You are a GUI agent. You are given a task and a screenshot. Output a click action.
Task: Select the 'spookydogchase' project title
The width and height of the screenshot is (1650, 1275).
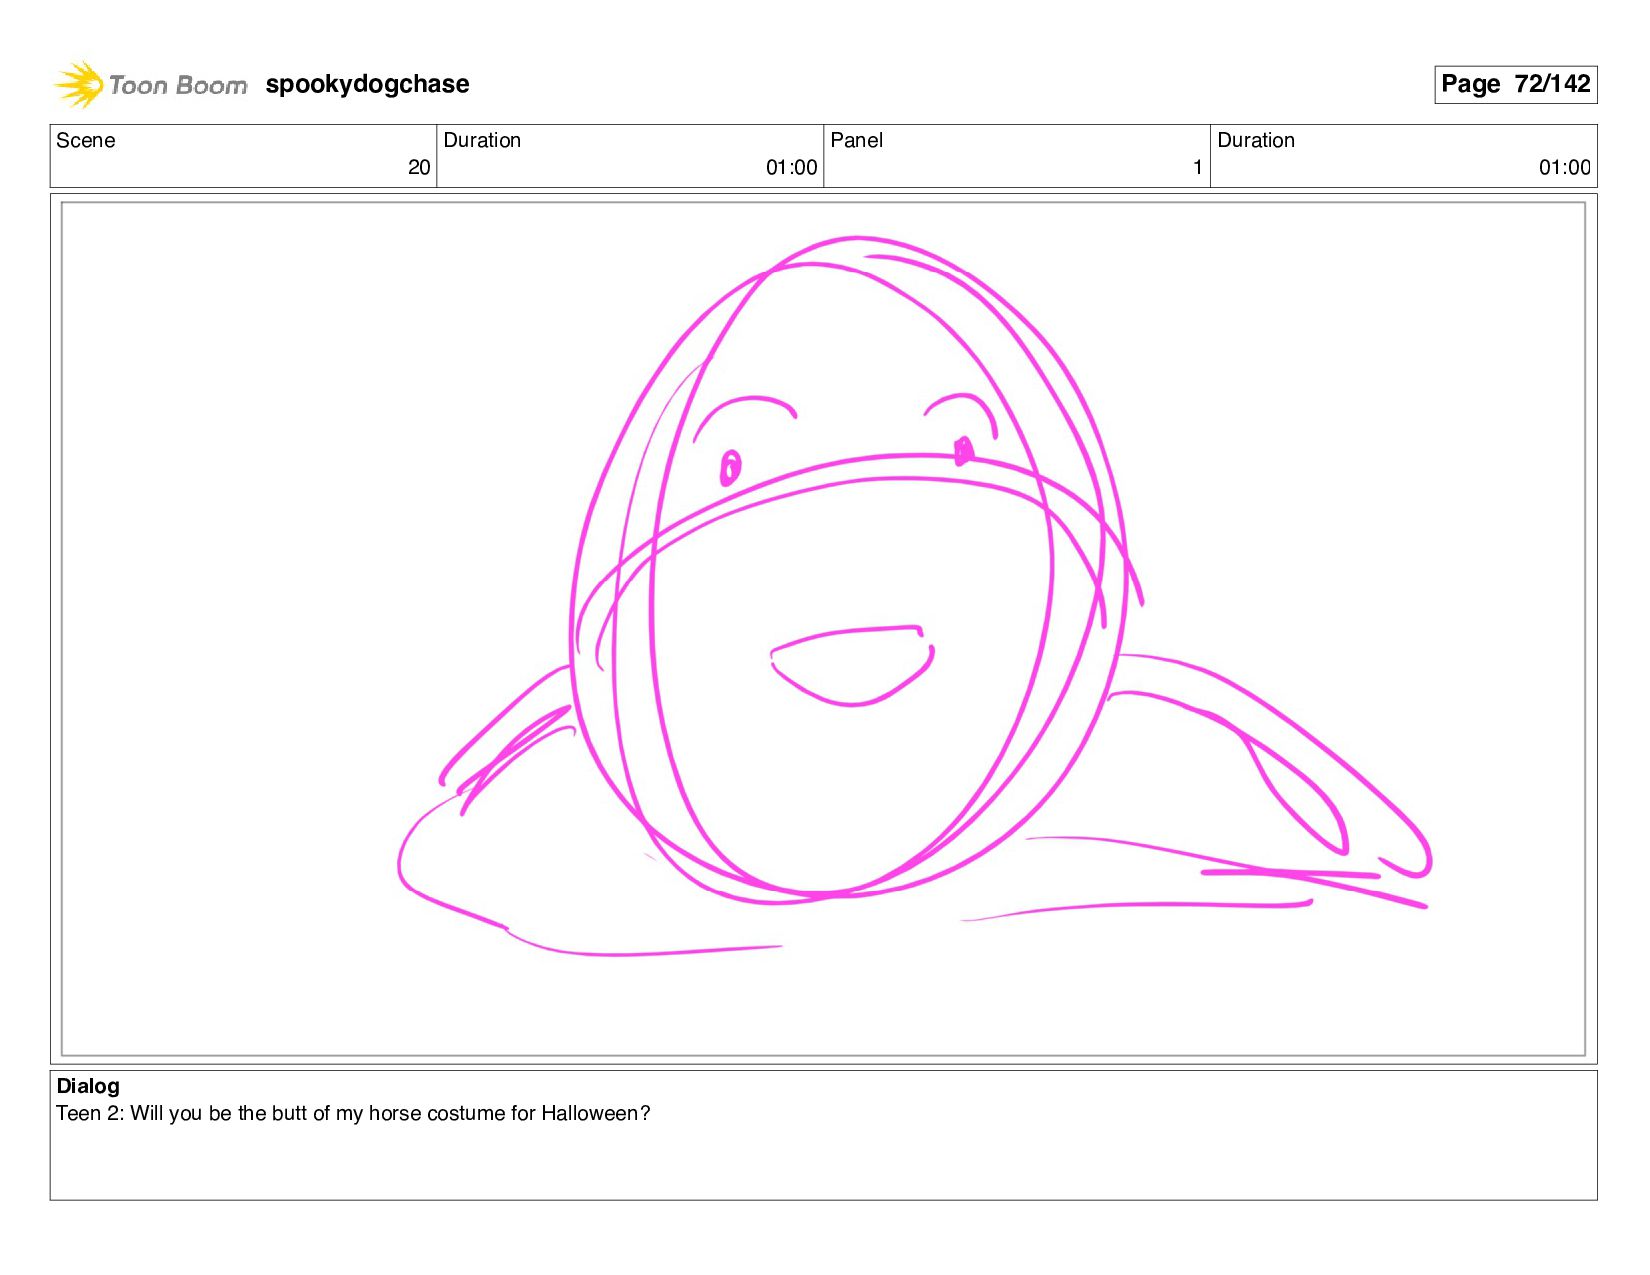click(367, 84)
